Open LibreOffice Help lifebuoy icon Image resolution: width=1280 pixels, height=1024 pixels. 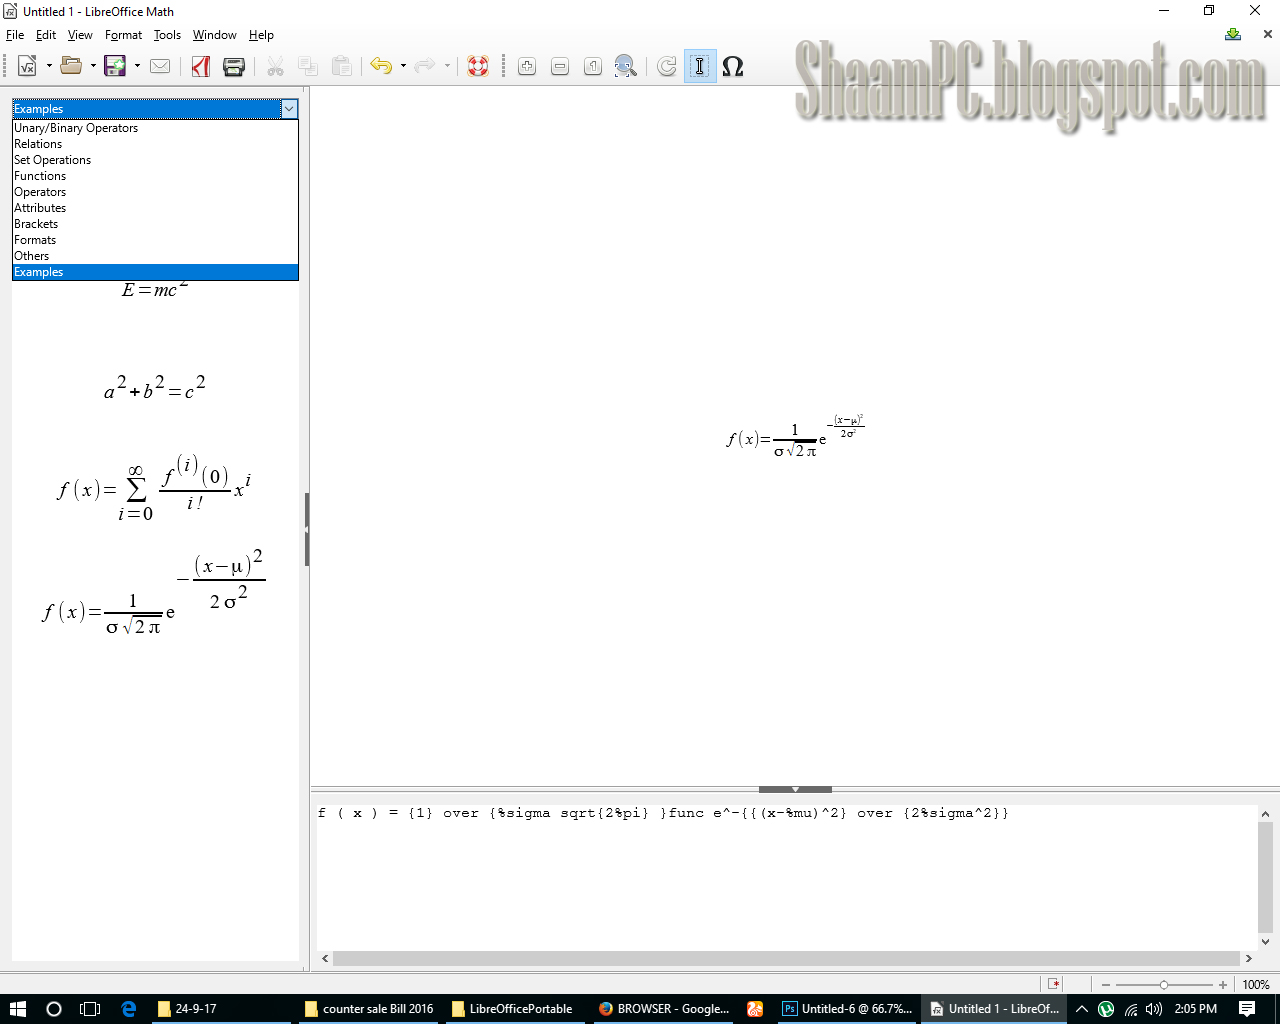(478, 66)
